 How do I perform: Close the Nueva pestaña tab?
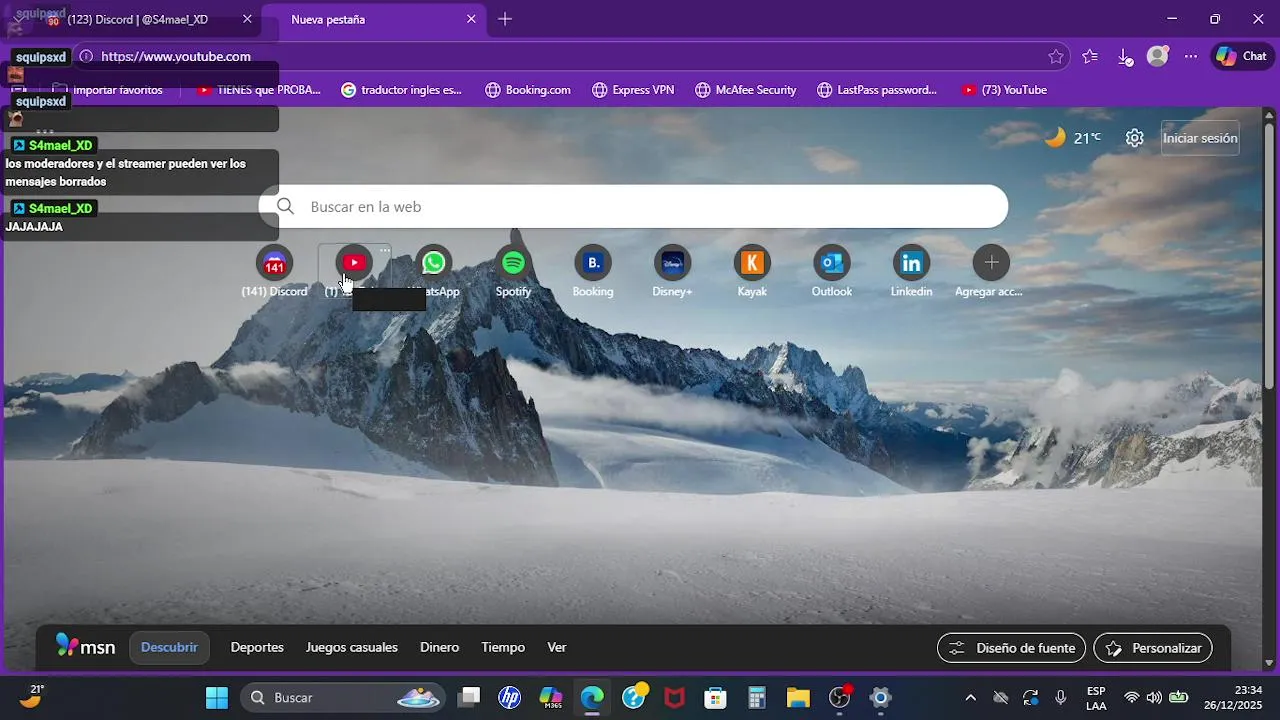471,19
